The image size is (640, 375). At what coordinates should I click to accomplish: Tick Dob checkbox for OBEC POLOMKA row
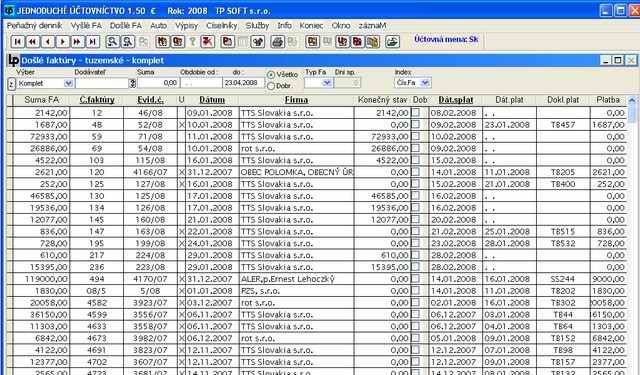[416, 171]
